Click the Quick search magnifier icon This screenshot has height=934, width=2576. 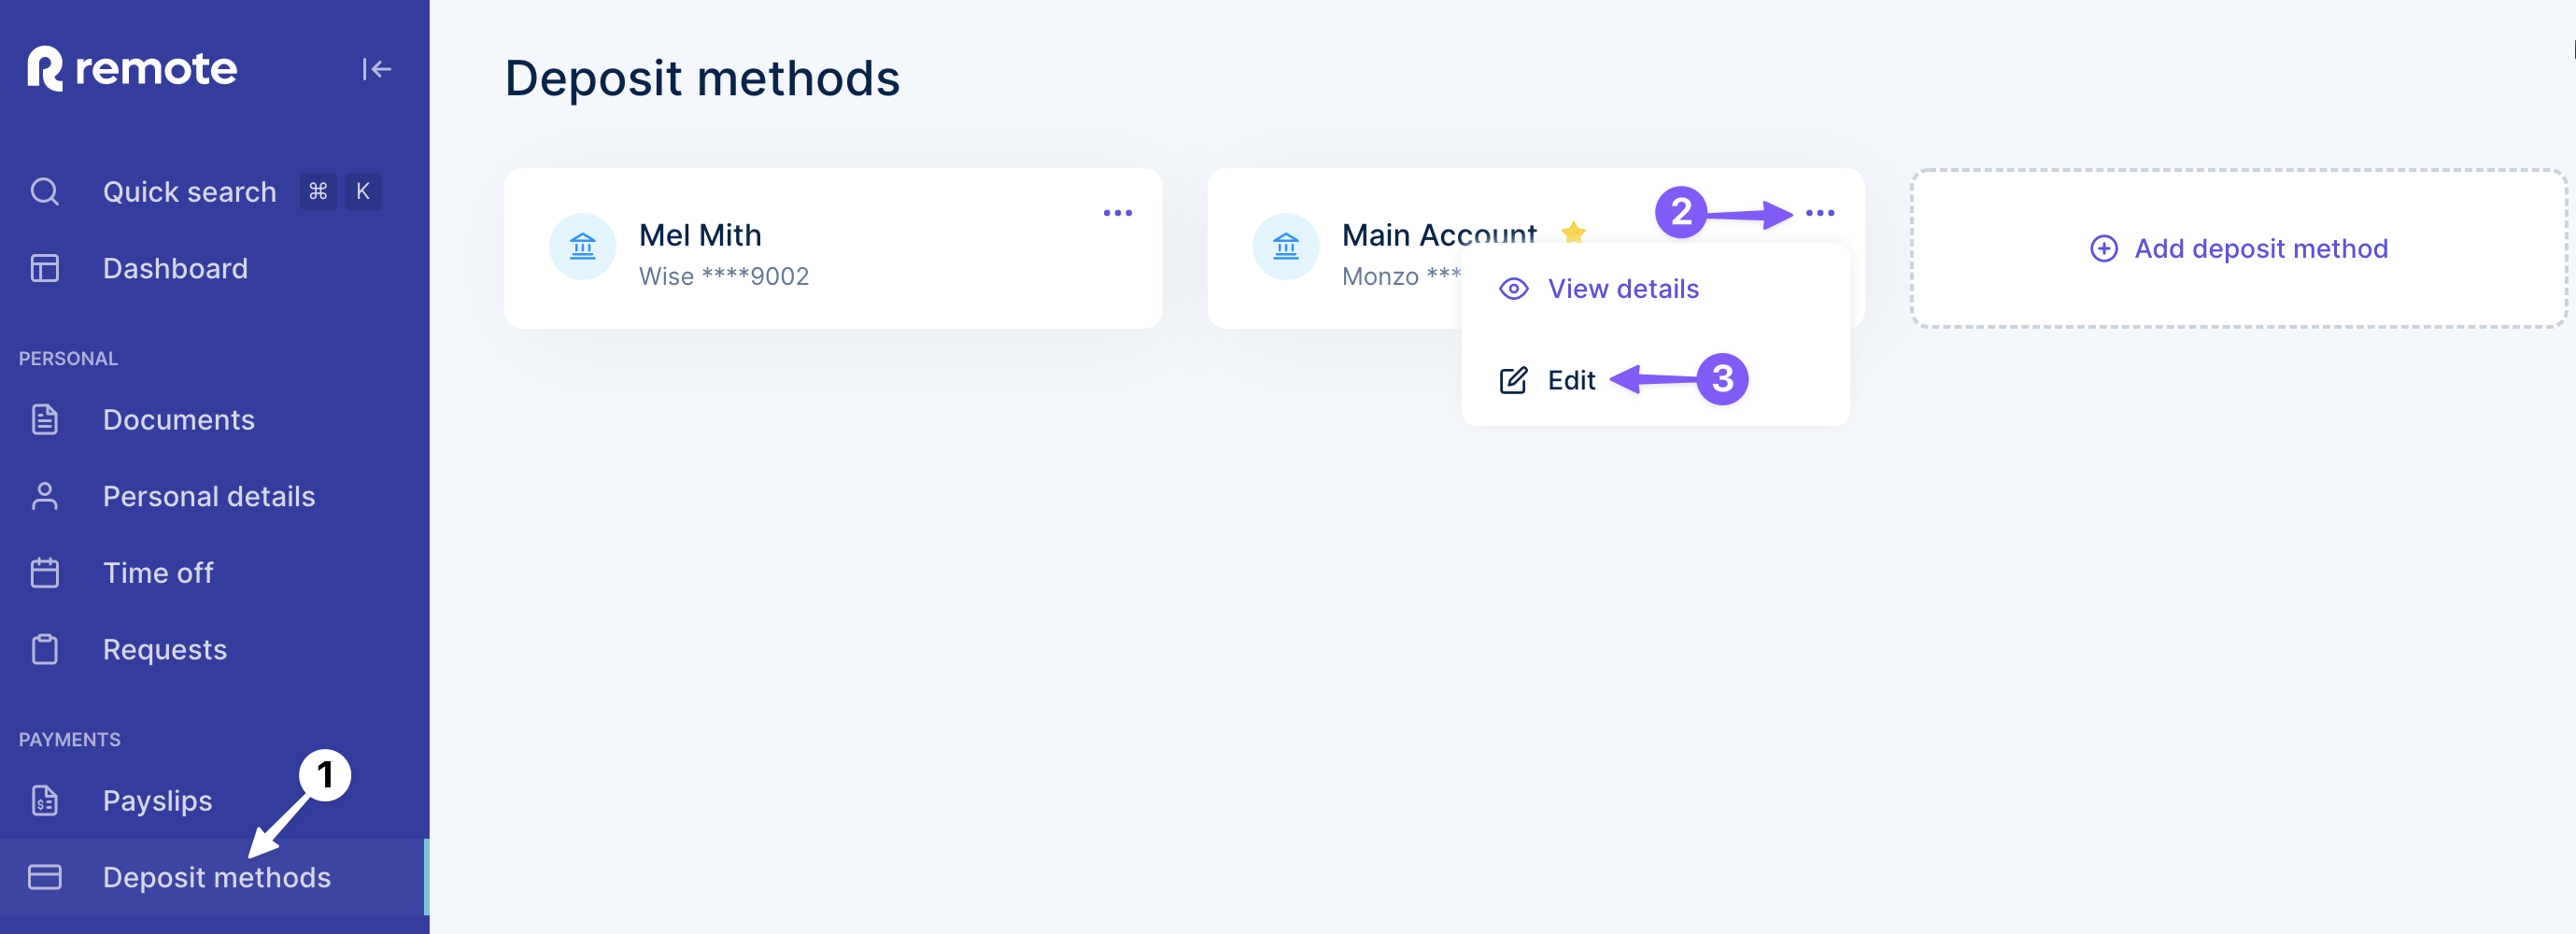[x=45, y=191]
